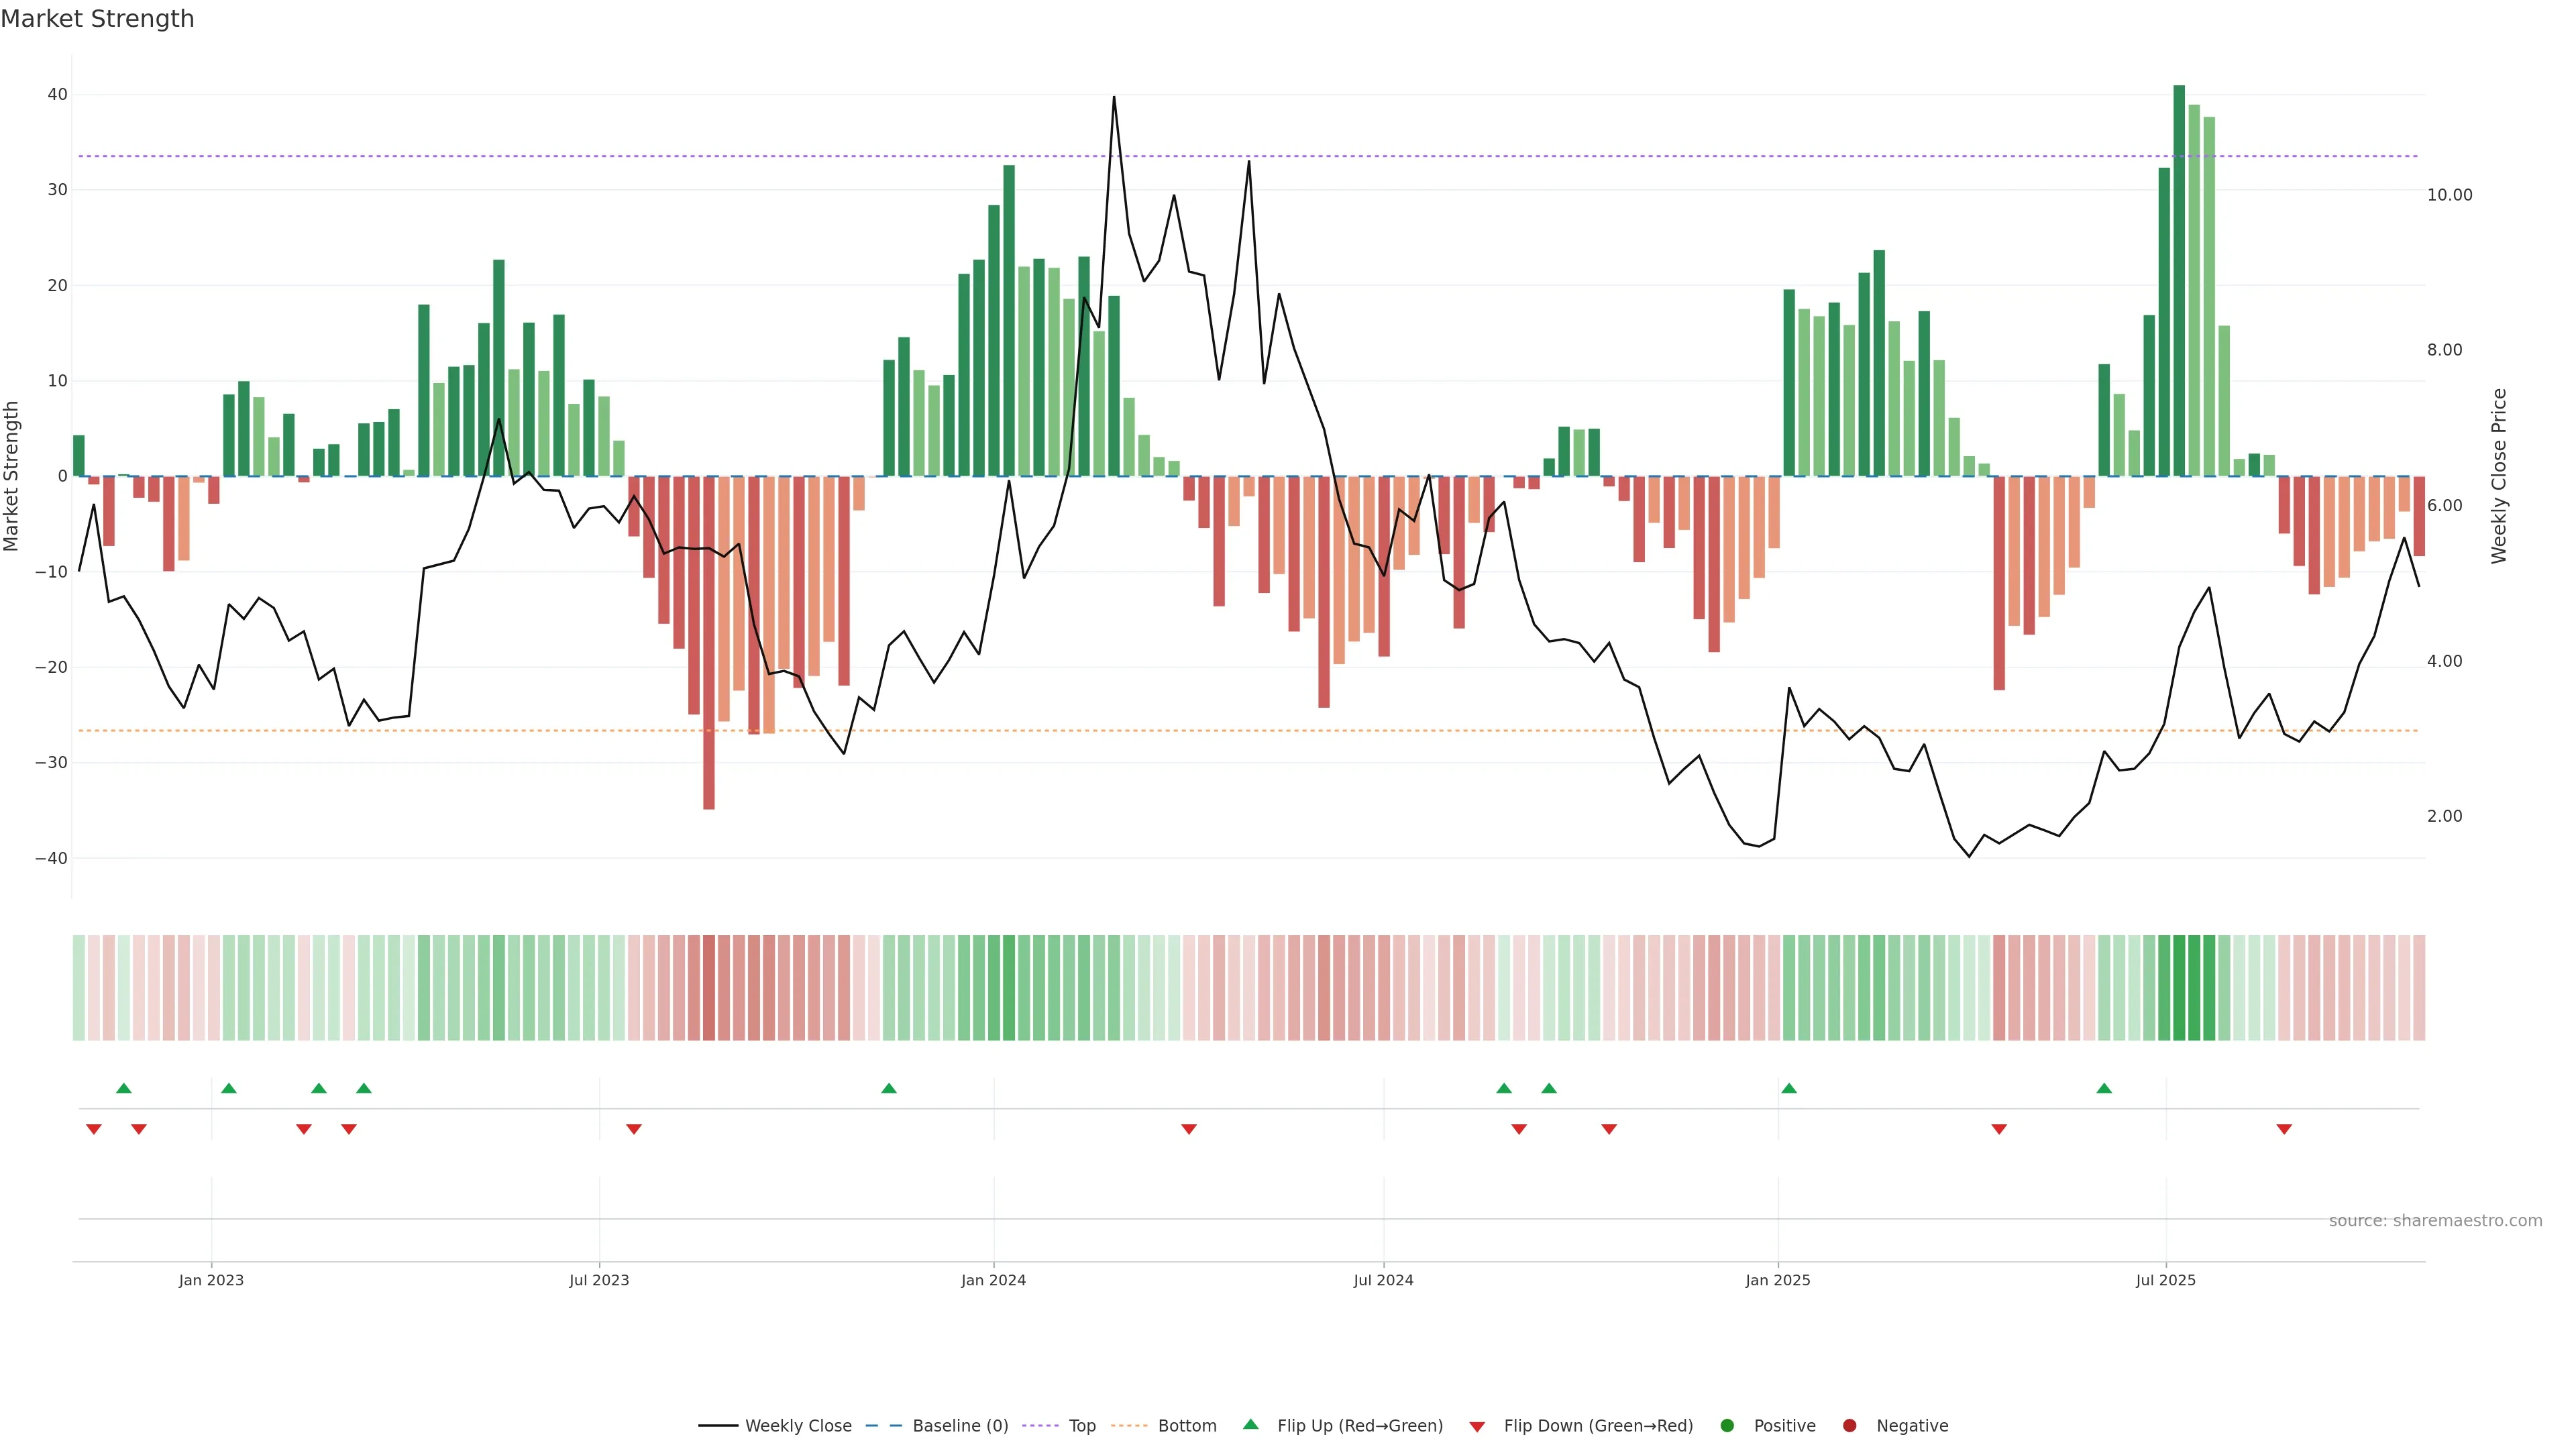Click the tallest dark green bar
The height and width of the screenshot is (1449, 2576).
pyautogui.click(x=2179, y=280)
